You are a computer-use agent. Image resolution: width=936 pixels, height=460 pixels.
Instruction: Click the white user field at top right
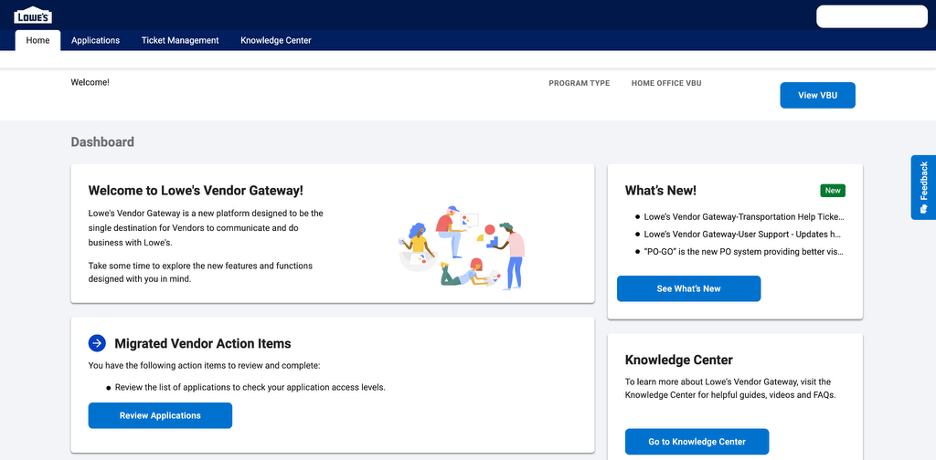[872, 17]
